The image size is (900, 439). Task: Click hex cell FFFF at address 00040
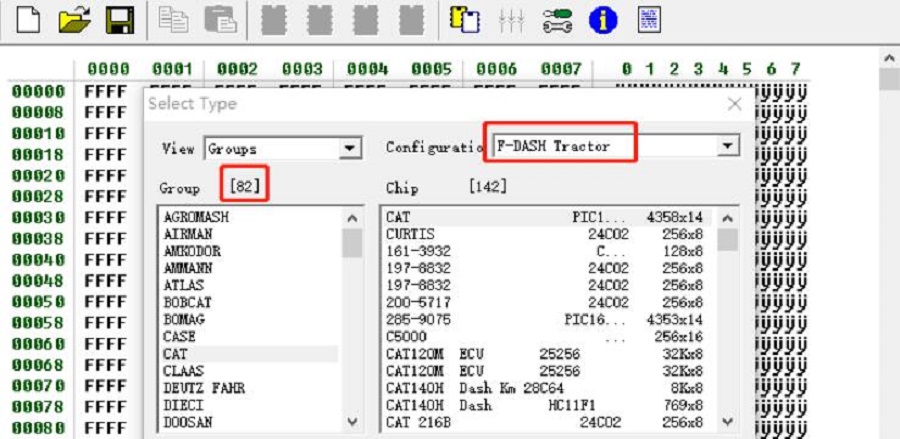click(x=106, y=260)
